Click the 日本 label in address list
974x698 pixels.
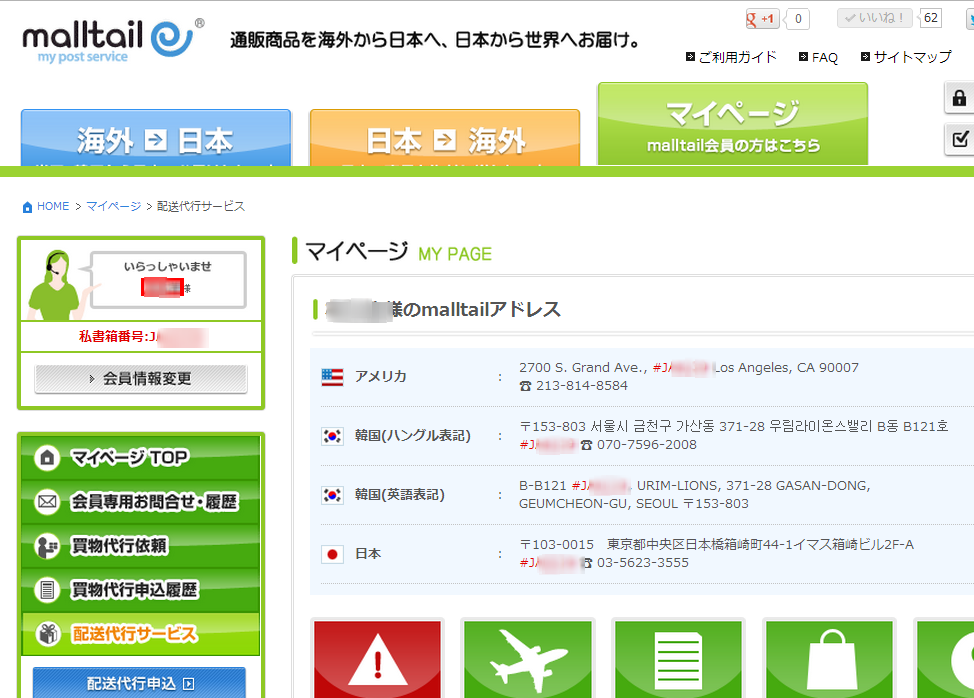click(368, 554)
